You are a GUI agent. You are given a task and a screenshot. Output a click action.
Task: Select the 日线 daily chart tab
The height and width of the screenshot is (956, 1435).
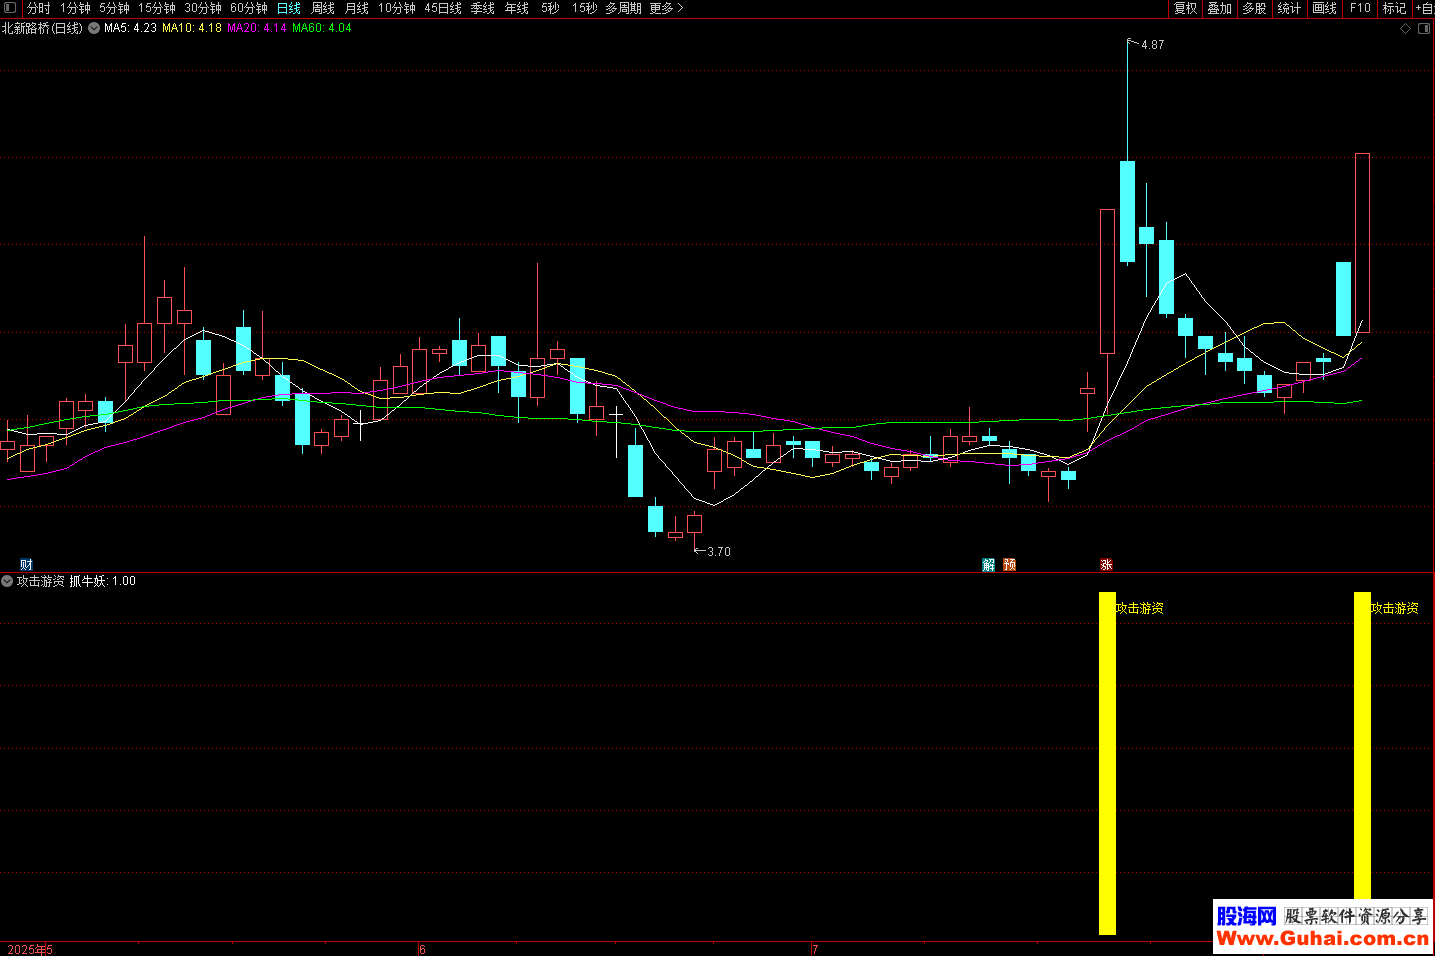click(x=289, y=8)
